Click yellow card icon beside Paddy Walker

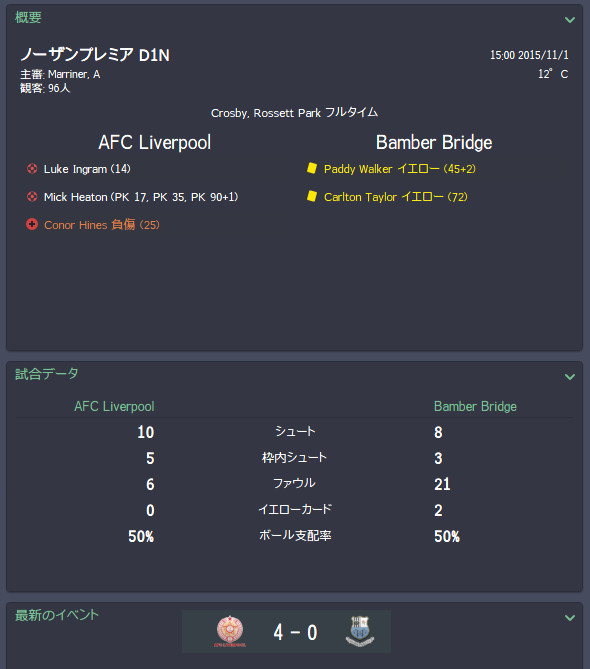(x=312, y=168)
